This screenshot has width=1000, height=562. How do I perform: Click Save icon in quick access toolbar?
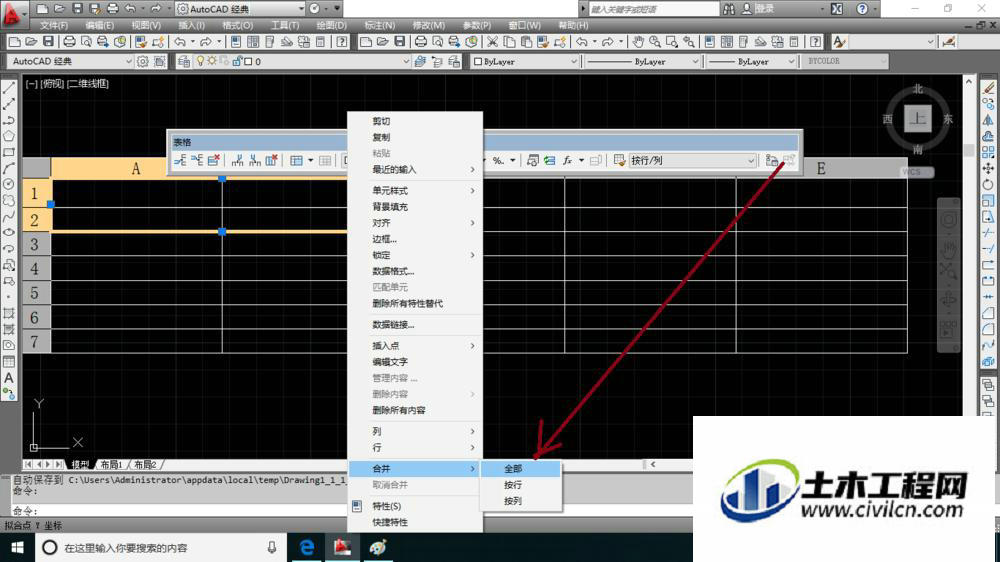pos(77,9)
